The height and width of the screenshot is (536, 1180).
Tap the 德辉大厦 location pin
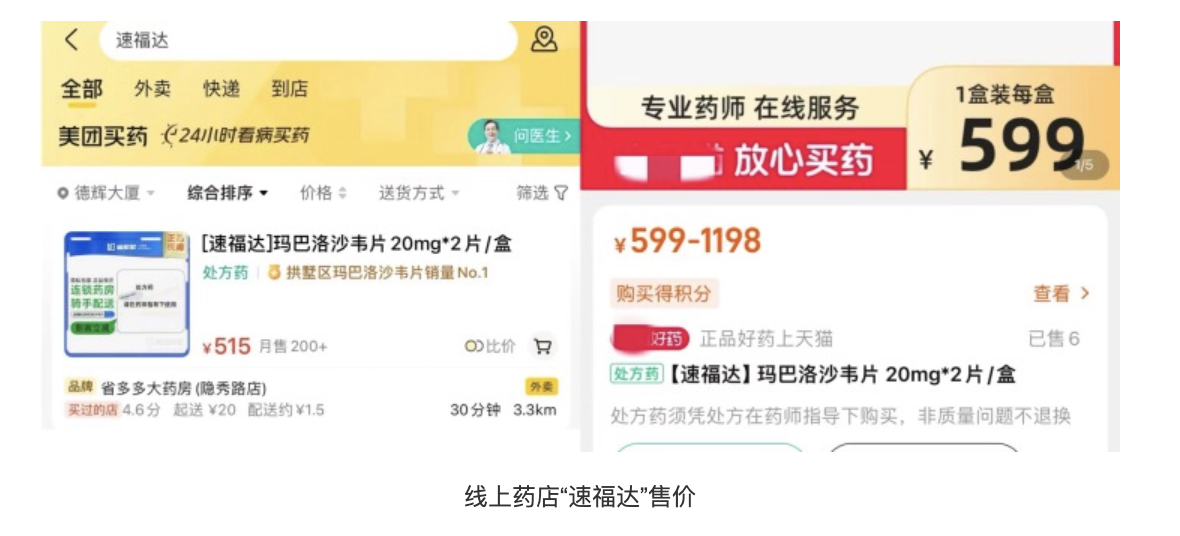tap(63, 193)
